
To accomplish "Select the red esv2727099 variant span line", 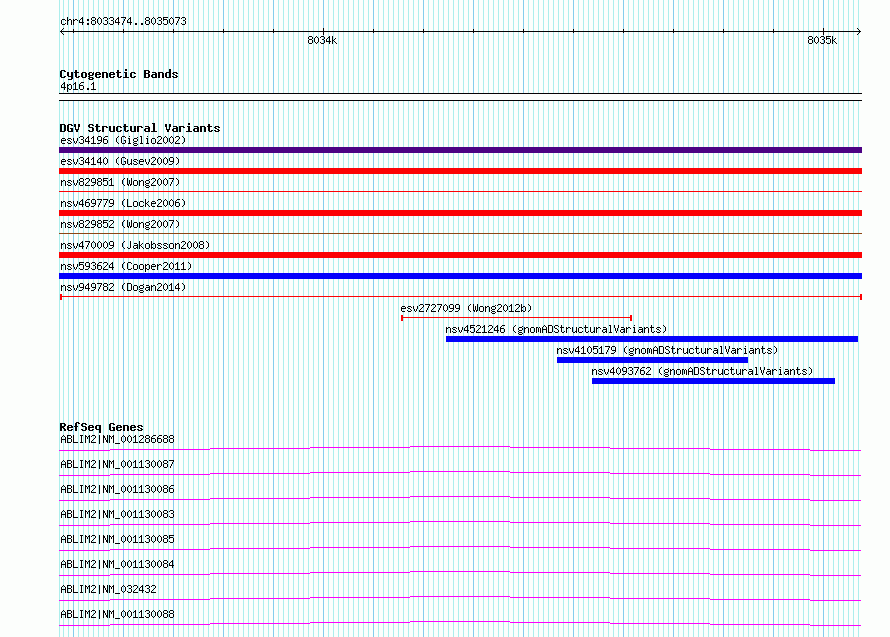I will (x=517, y=318).
